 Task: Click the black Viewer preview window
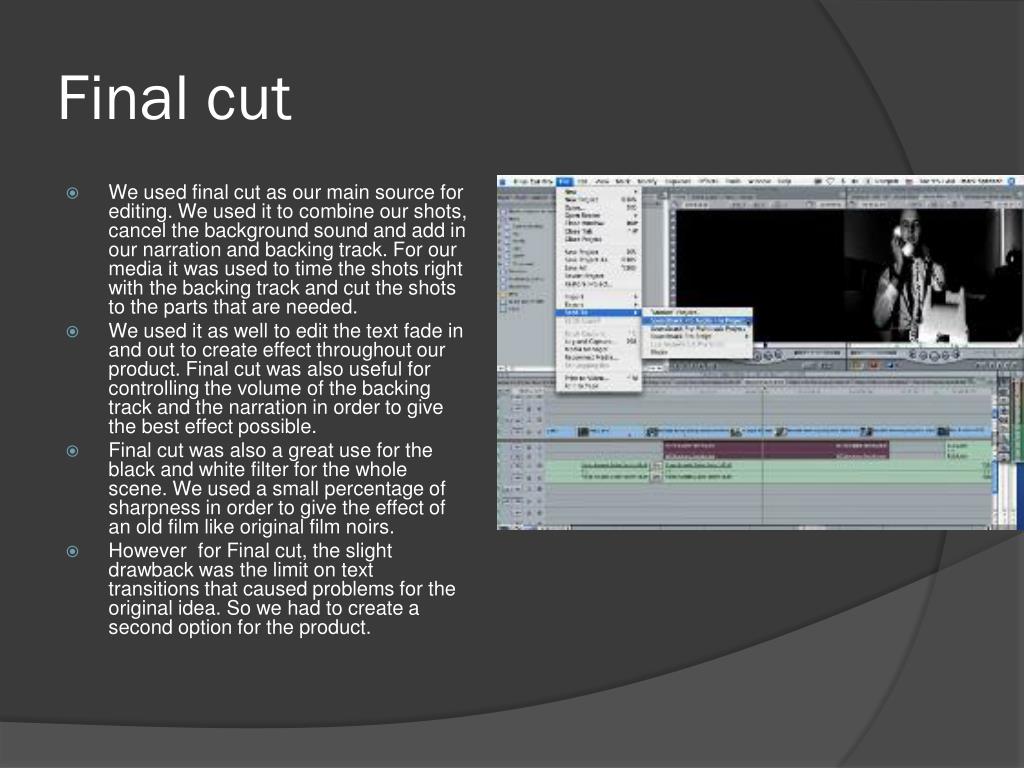(759, 276)
